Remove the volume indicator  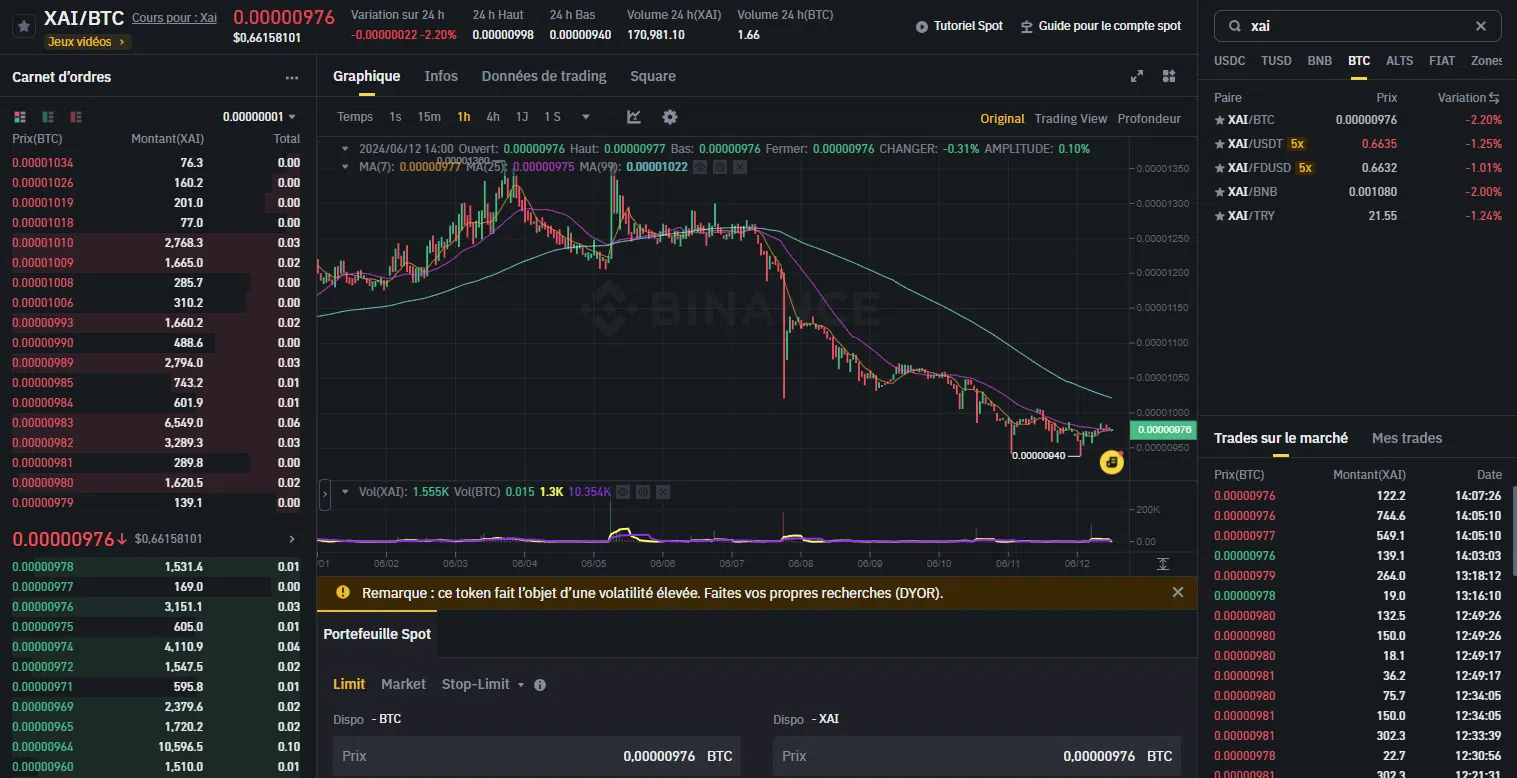(x=663, y=492)
